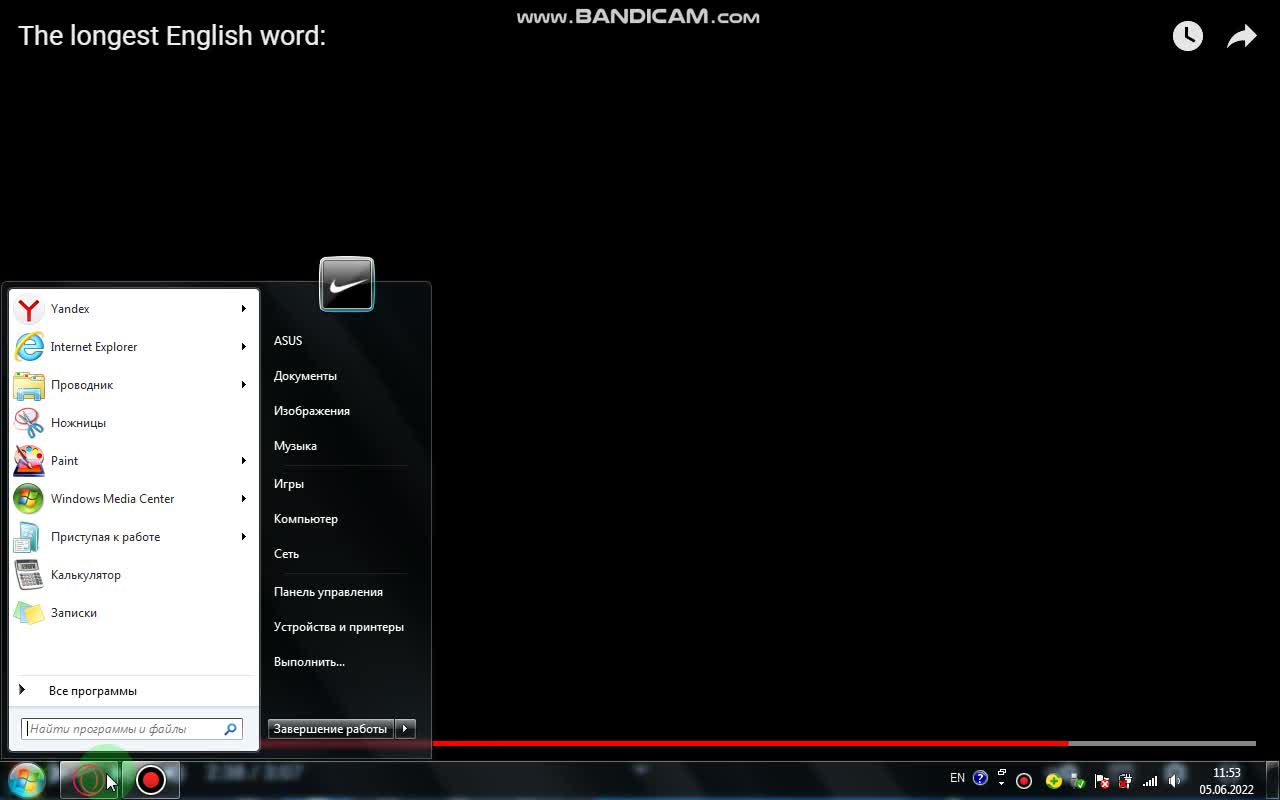Click safely remove USB hardware icon
This screenshot has height=800, width=1280.
pyautogui.click(x=1076, y=781)
